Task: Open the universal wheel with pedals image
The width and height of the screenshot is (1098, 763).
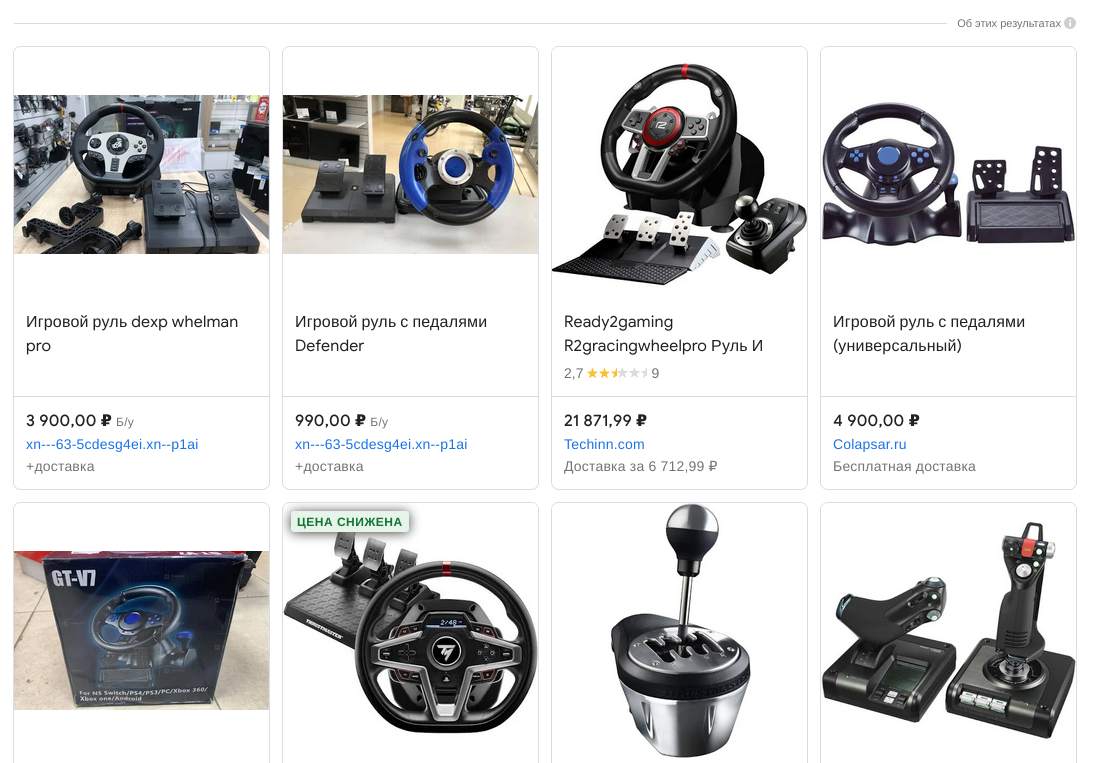Action: pyautogui.click(x=948, y=174)
